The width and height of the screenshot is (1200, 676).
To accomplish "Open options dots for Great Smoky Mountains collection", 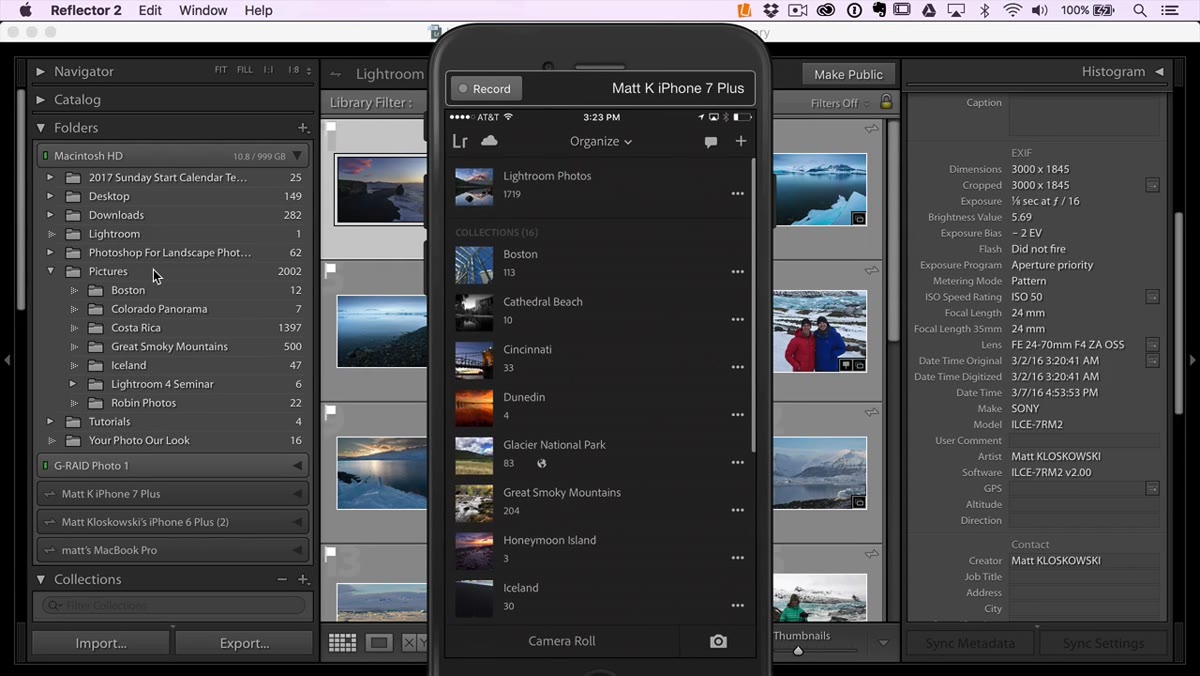I will coord(737,510).
